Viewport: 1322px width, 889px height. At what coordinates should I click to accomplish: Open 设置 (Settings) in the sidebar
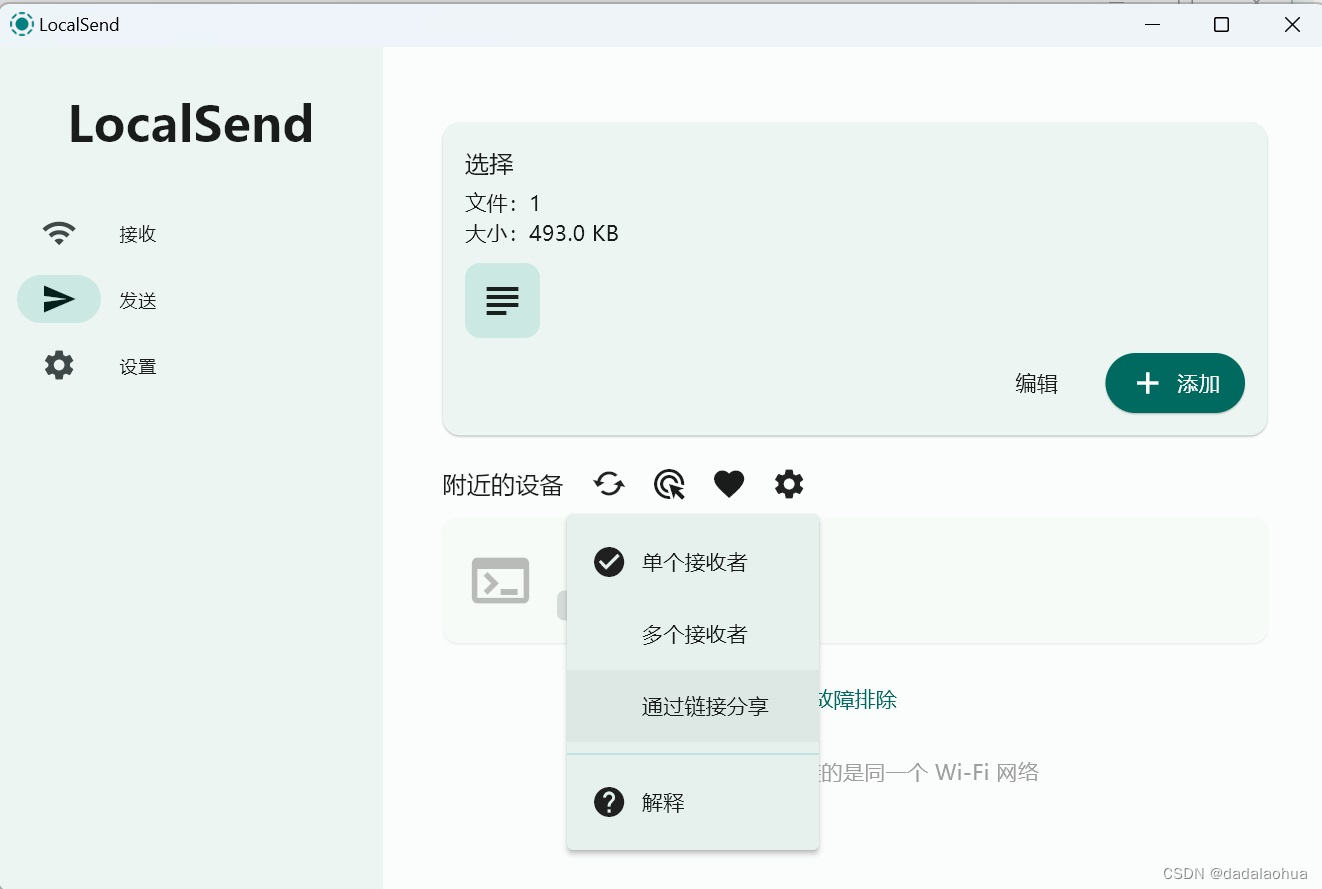(x=138, y=366)
